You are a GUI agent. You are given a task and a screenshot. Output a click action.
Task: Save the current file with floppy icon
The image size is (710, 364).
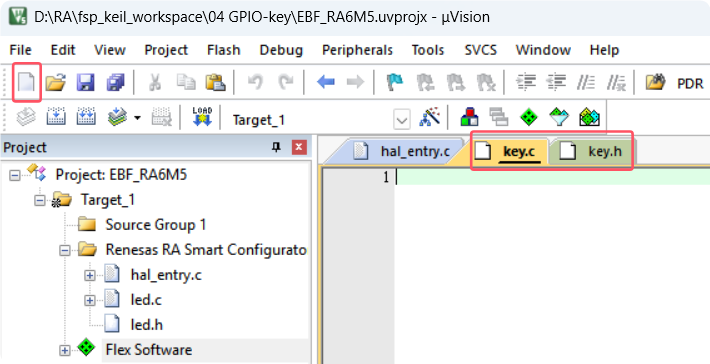click(86, 83)
